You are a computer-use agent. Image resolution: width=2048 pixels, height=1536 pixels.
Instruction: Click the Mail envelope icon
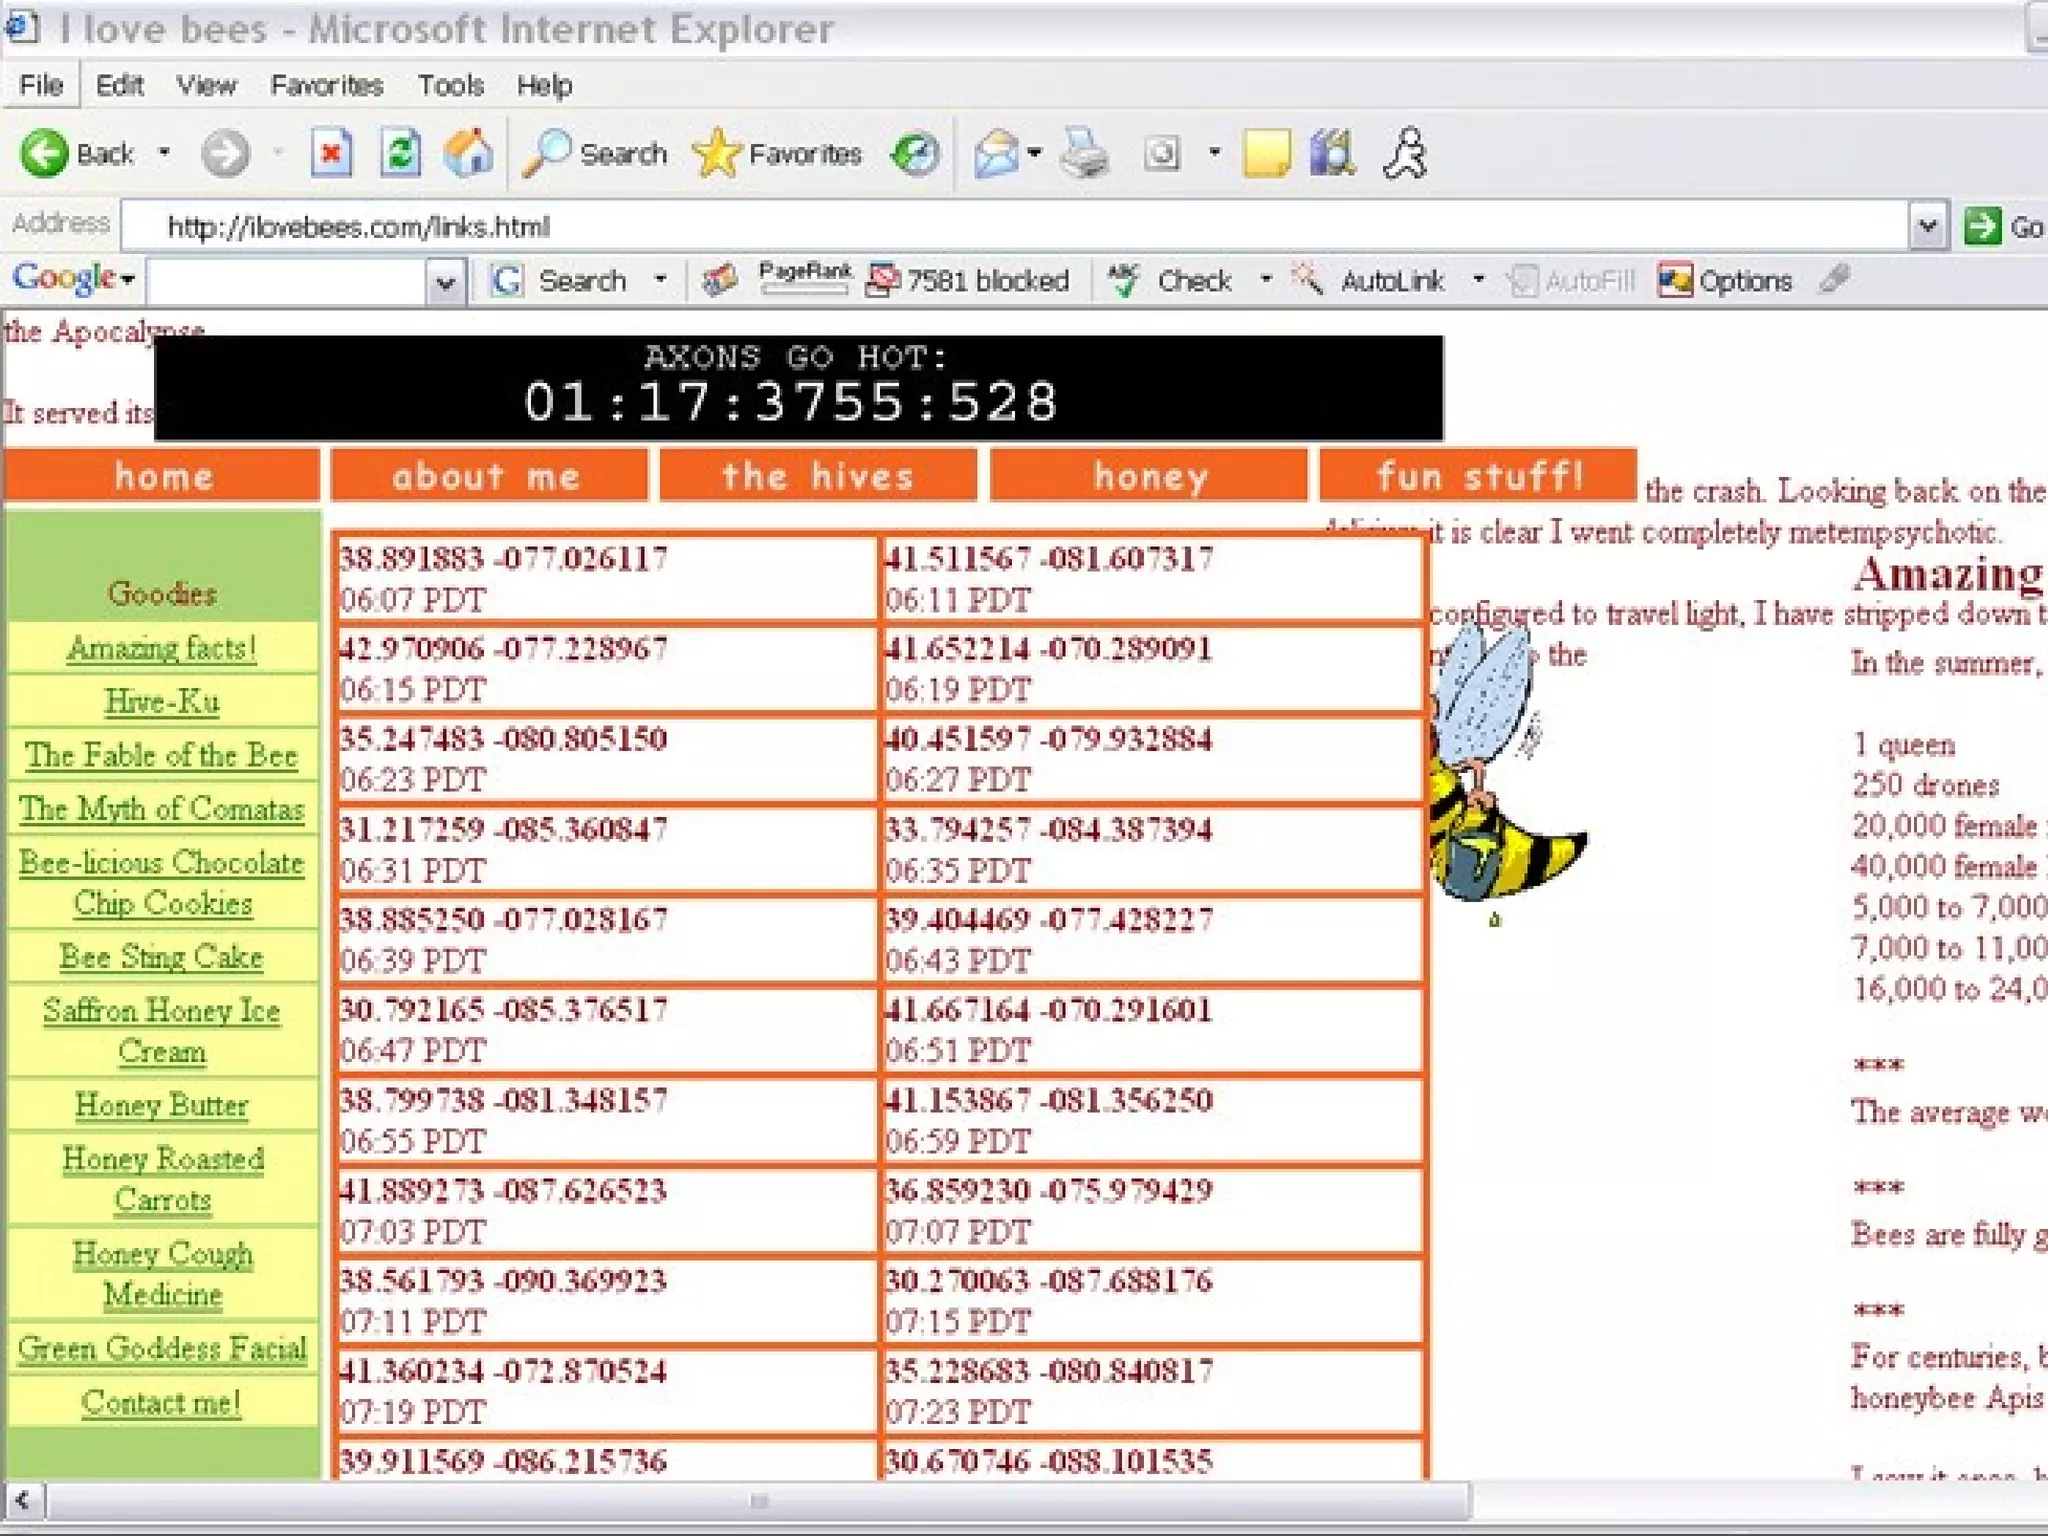(x=996, y=153)
